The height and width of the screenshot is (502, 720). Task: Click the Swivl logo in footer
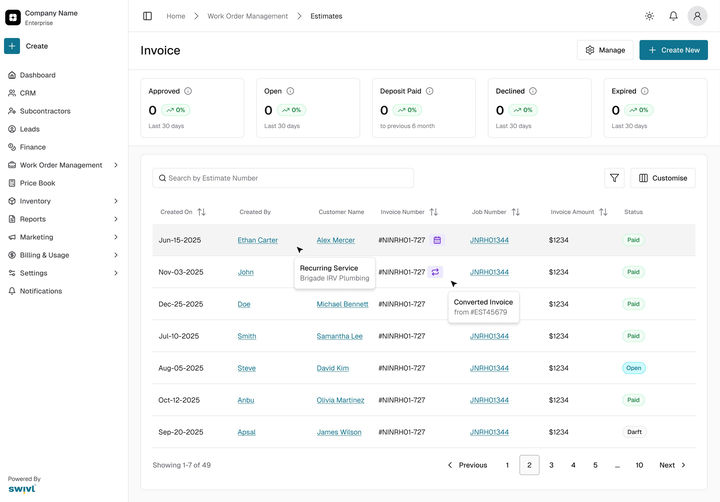click(22, 489)
